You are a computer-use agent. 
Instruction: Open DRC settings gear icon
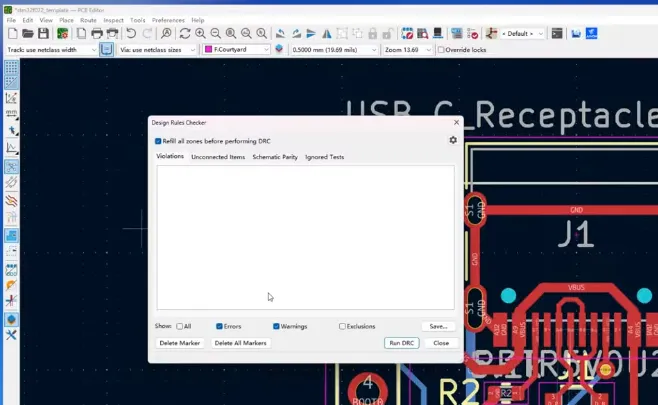453,140
